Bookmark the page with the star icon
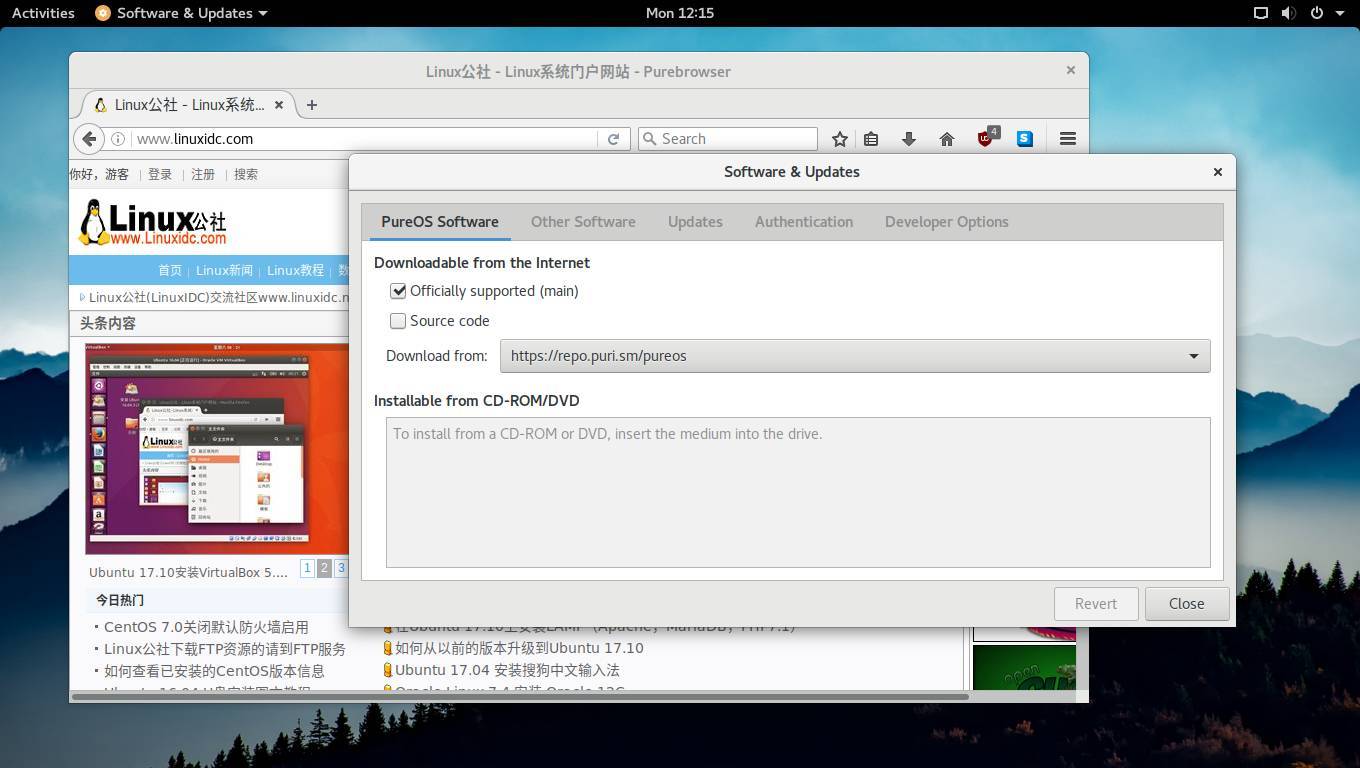1360x768 pixels. click(x=839, y=139)
